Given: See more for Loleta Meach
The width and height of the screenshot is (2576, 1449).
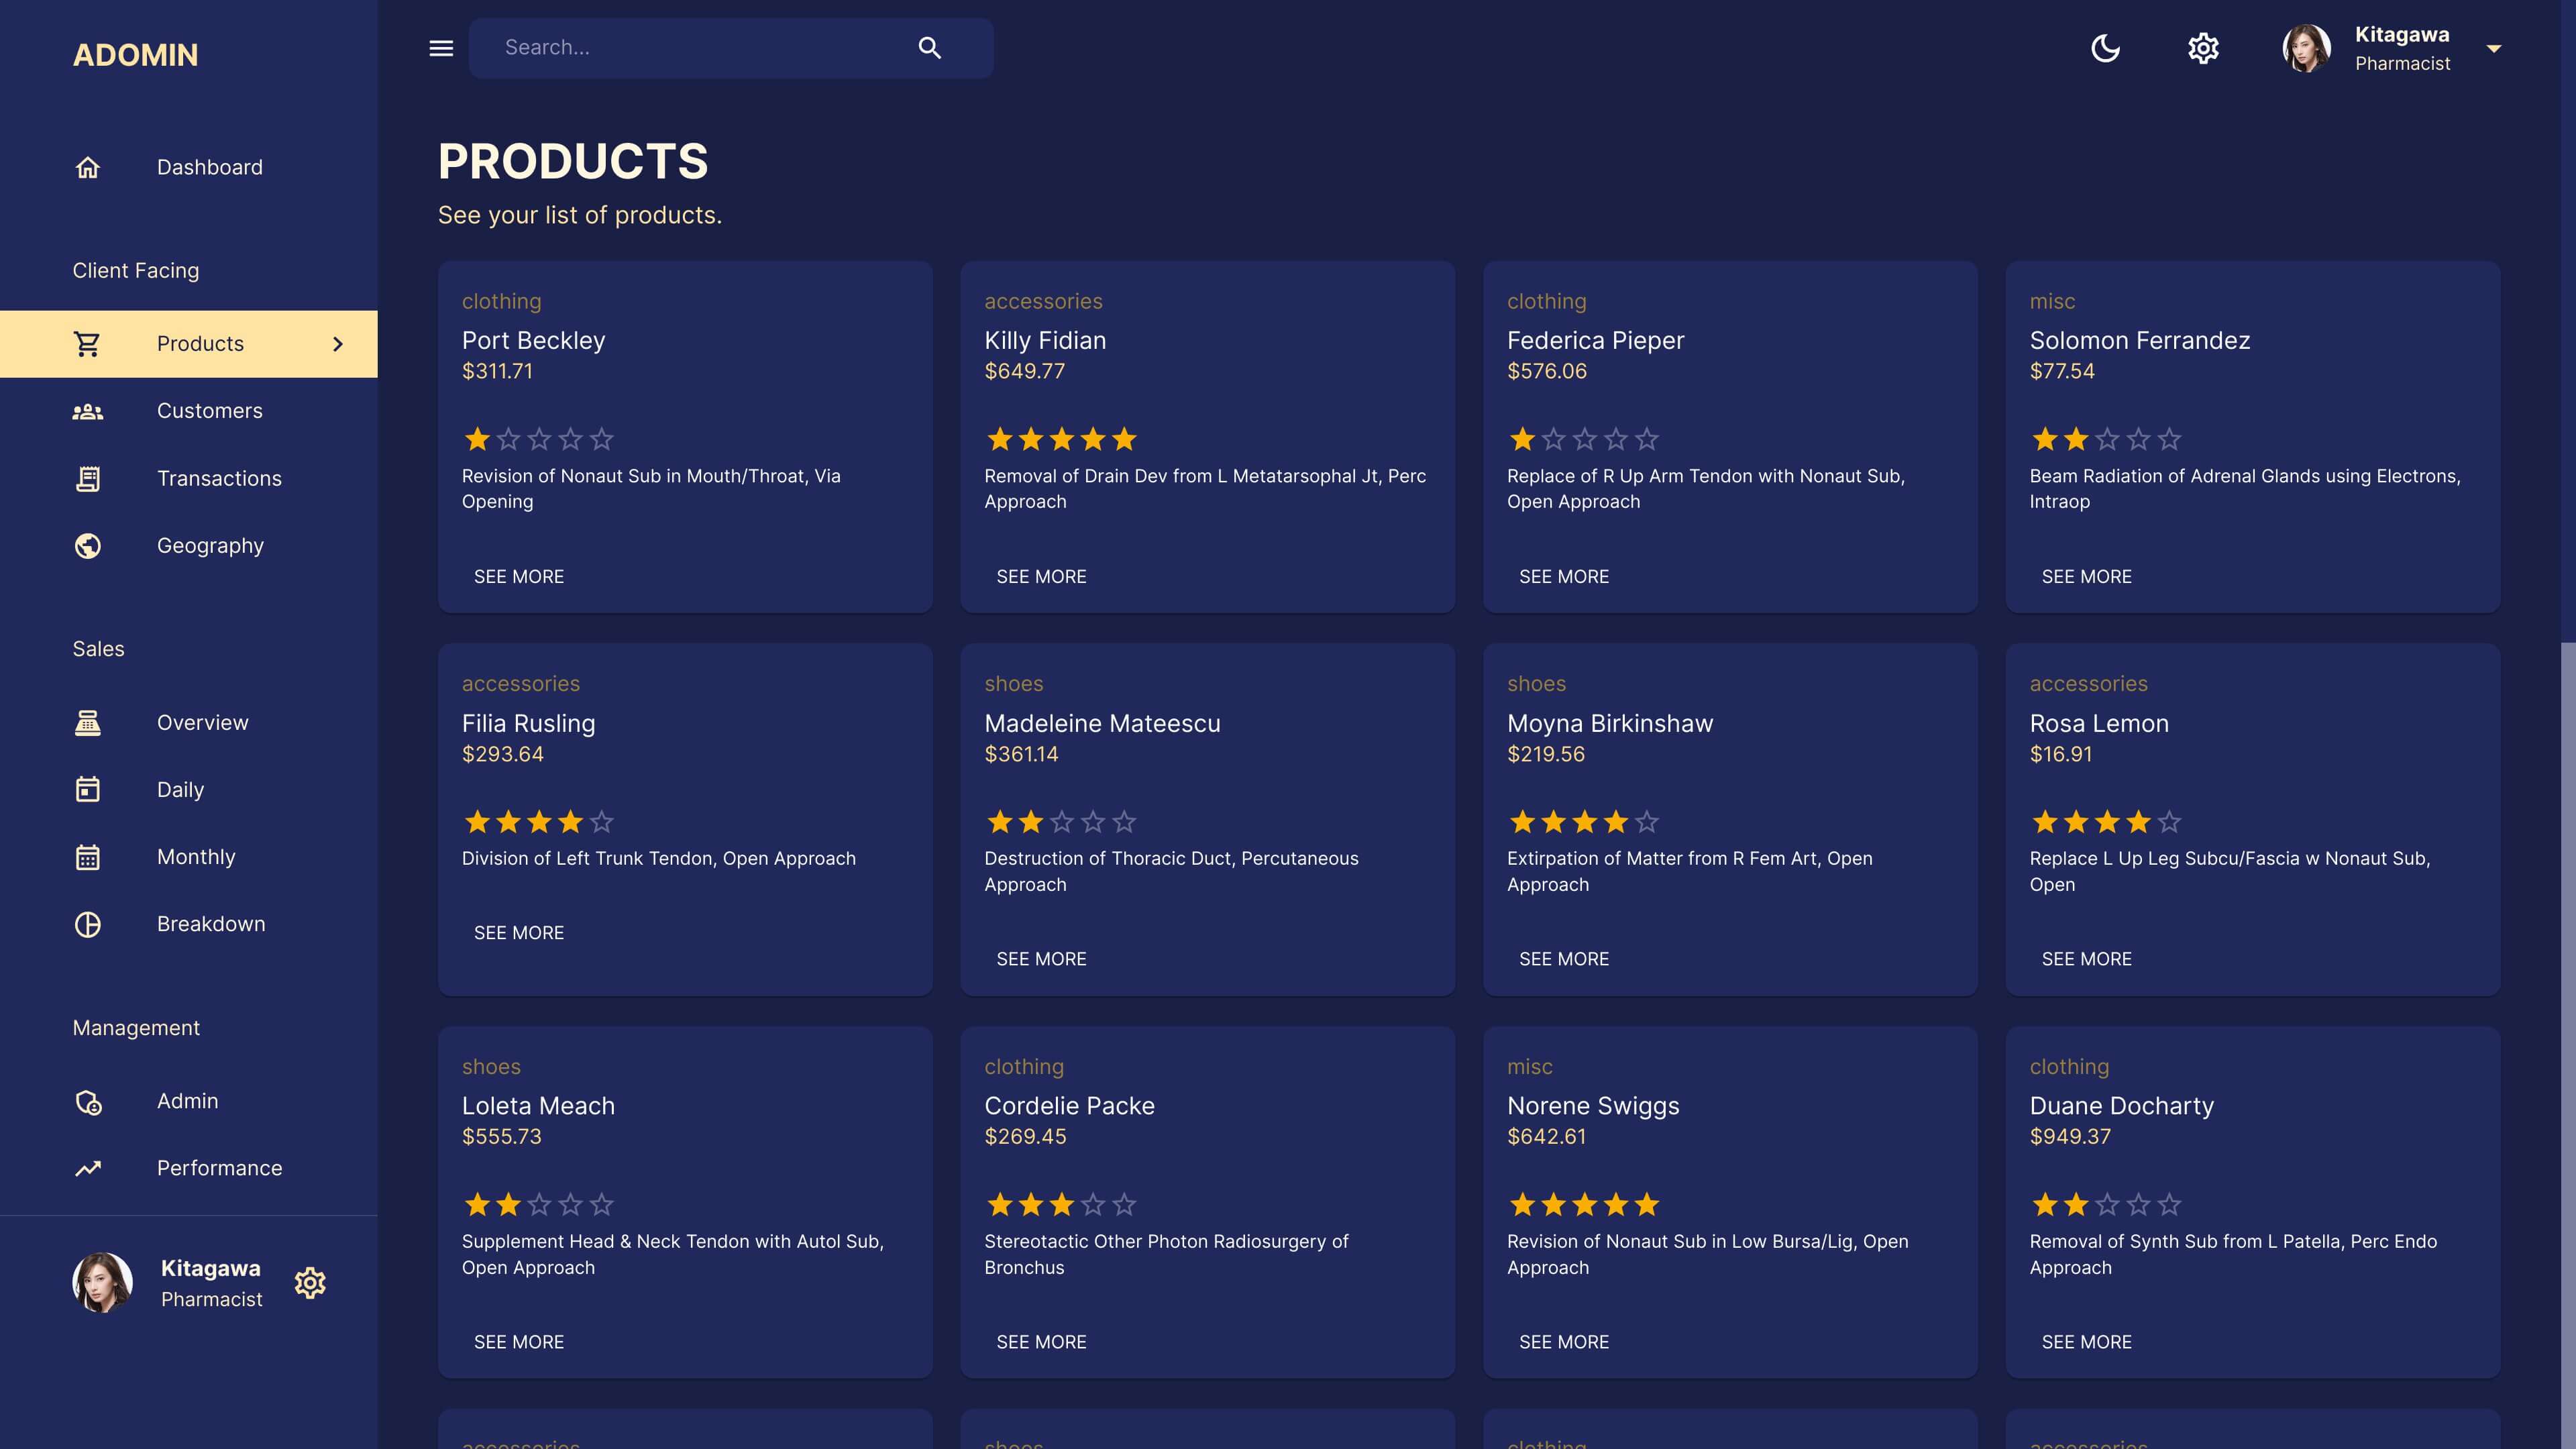Looking at the screenshot, I should coord(518,1342).
